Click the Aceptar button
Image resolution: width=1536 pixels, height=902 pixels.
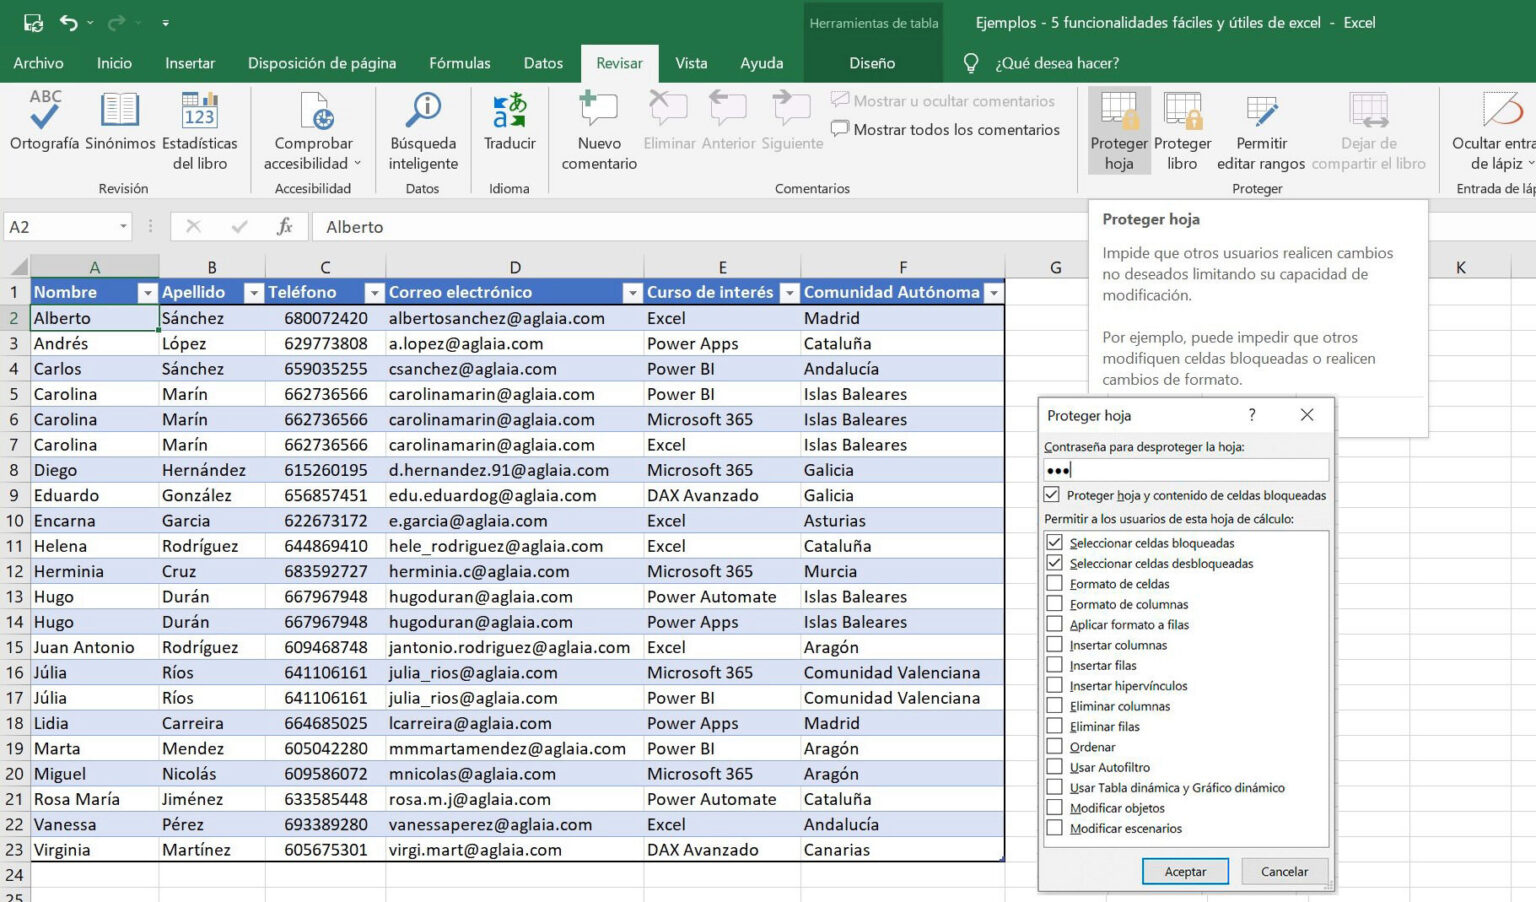[1185, 871]
